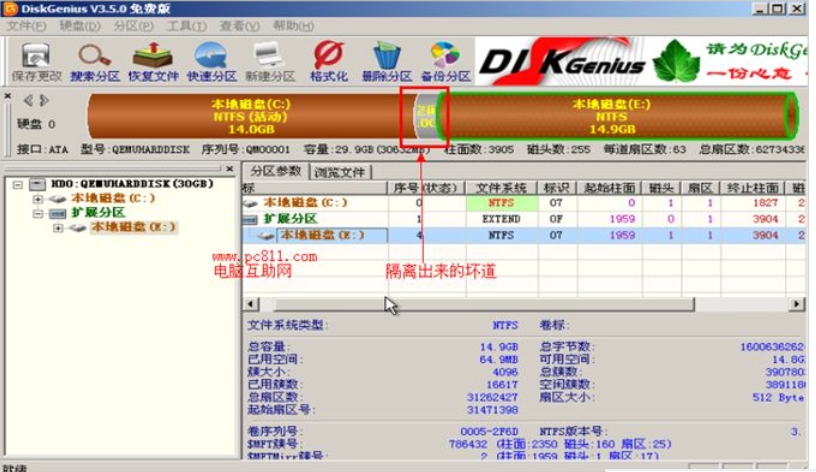Go to previous disk with left arrow
The height and width of the screenshot is (472, 816).
point(28,100)
